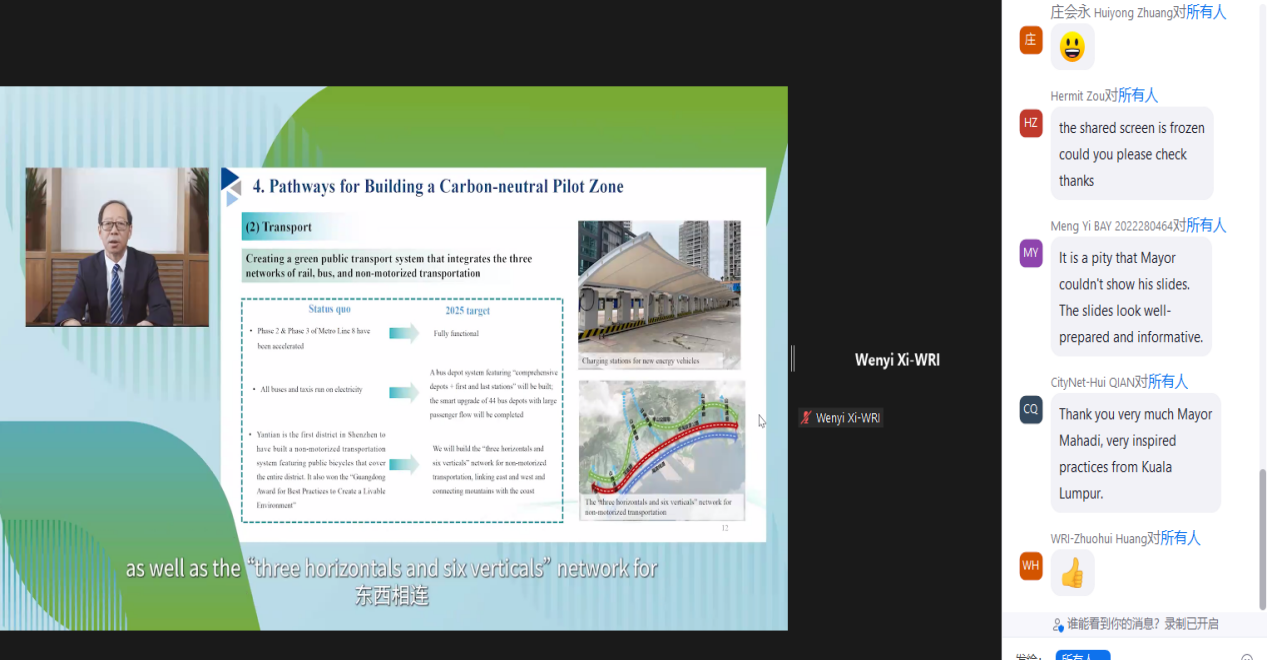Click the 'It is a pity that Mayor' message bubble

[1131, 297]
